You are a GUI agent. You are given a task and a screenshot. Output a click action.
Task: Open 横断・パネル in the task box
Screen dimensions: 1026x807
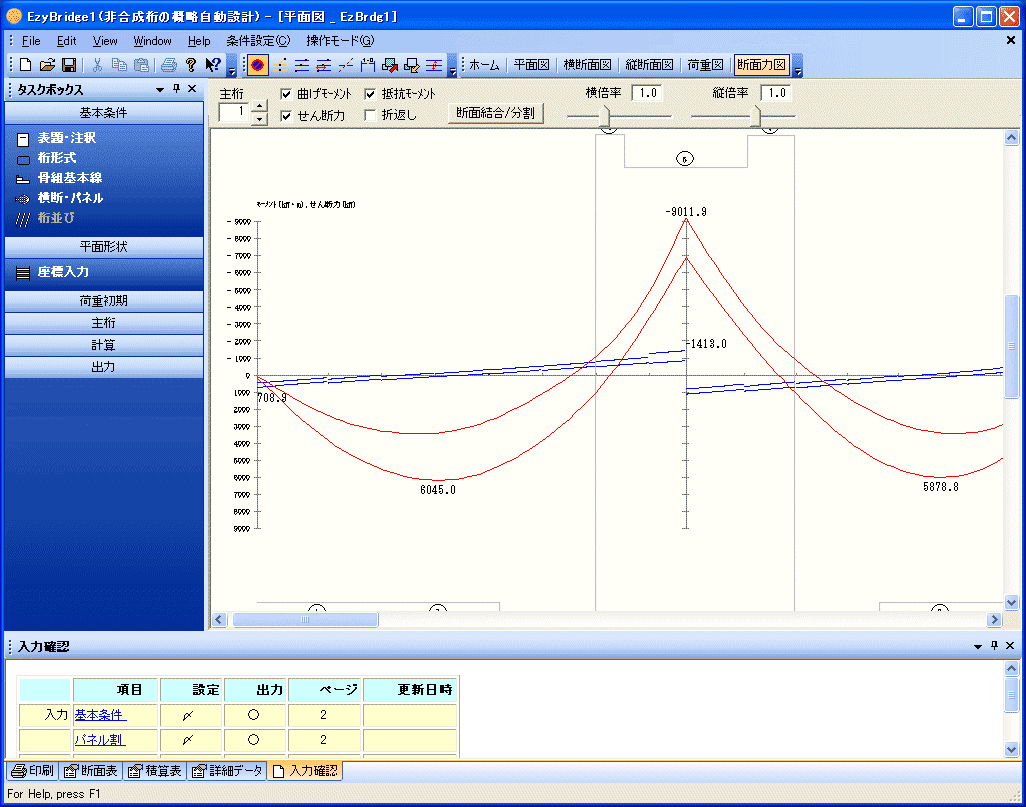click(70, 198)
